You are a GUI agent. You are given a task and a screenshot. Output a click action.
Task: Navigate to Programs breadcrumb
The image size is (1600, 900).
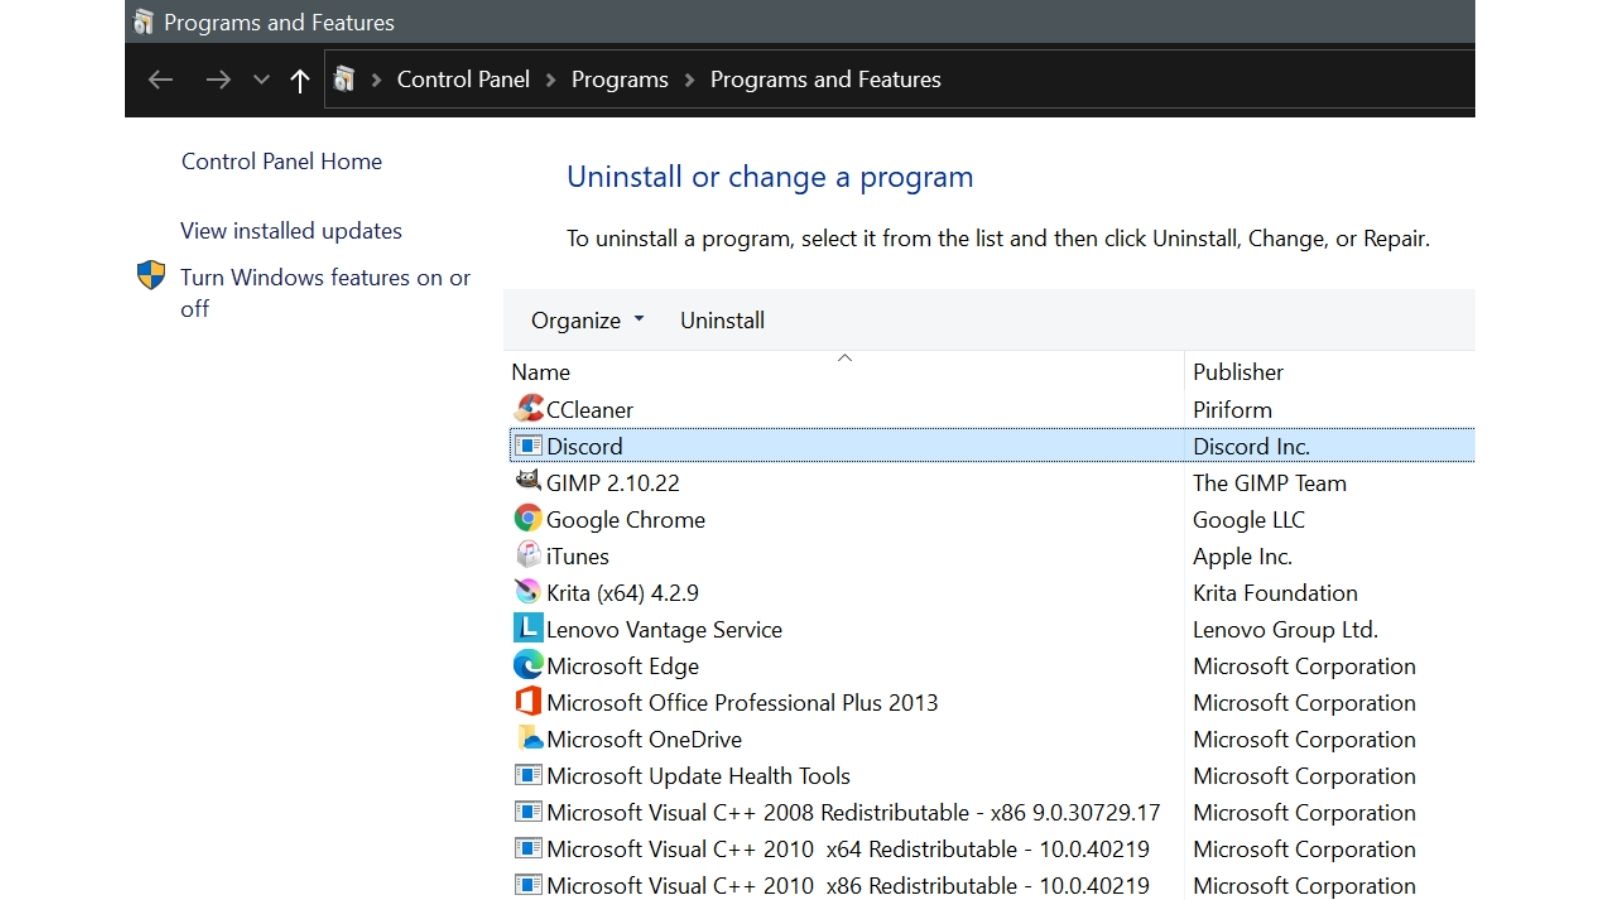pyautogui.click(x=620, y=79)
